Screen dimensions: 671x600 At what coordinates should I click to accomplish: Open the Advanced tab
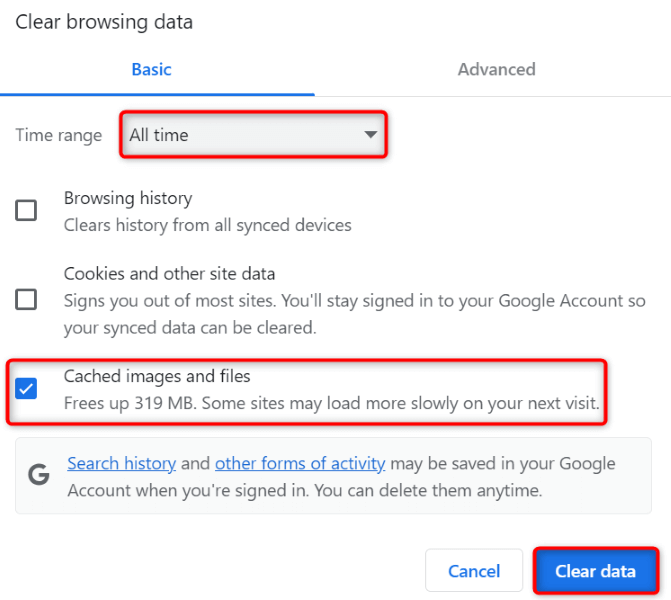point(496,70)
